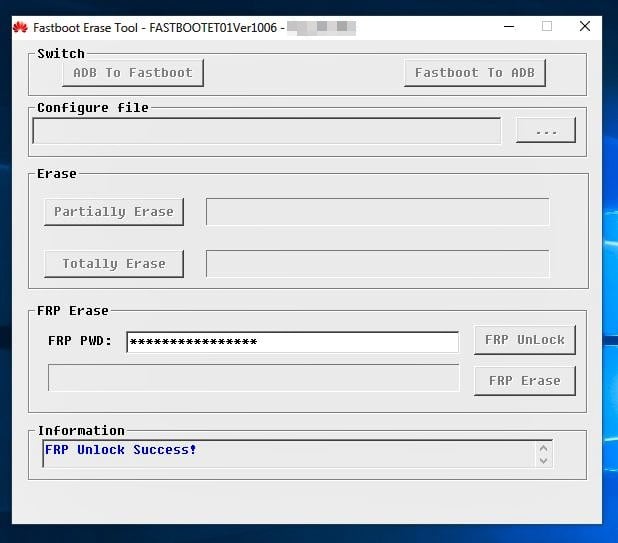Click the down arrow of Information scrollbar
Screen dimensions: 618x543
(x=544, y=460)
